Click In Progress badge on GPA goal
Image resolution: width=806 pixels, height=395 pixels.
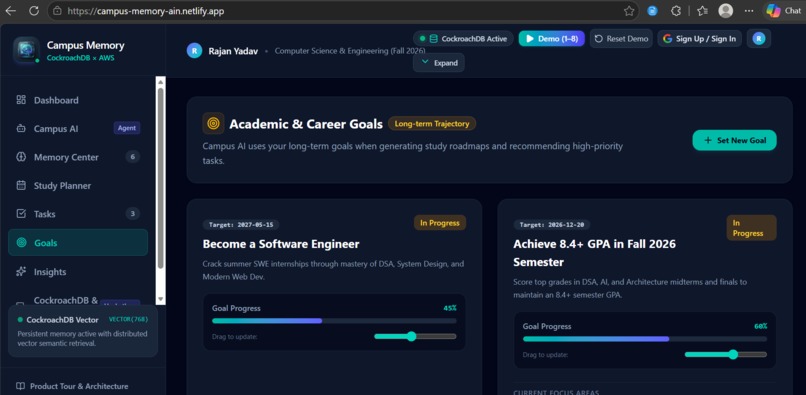pos(752,228)
